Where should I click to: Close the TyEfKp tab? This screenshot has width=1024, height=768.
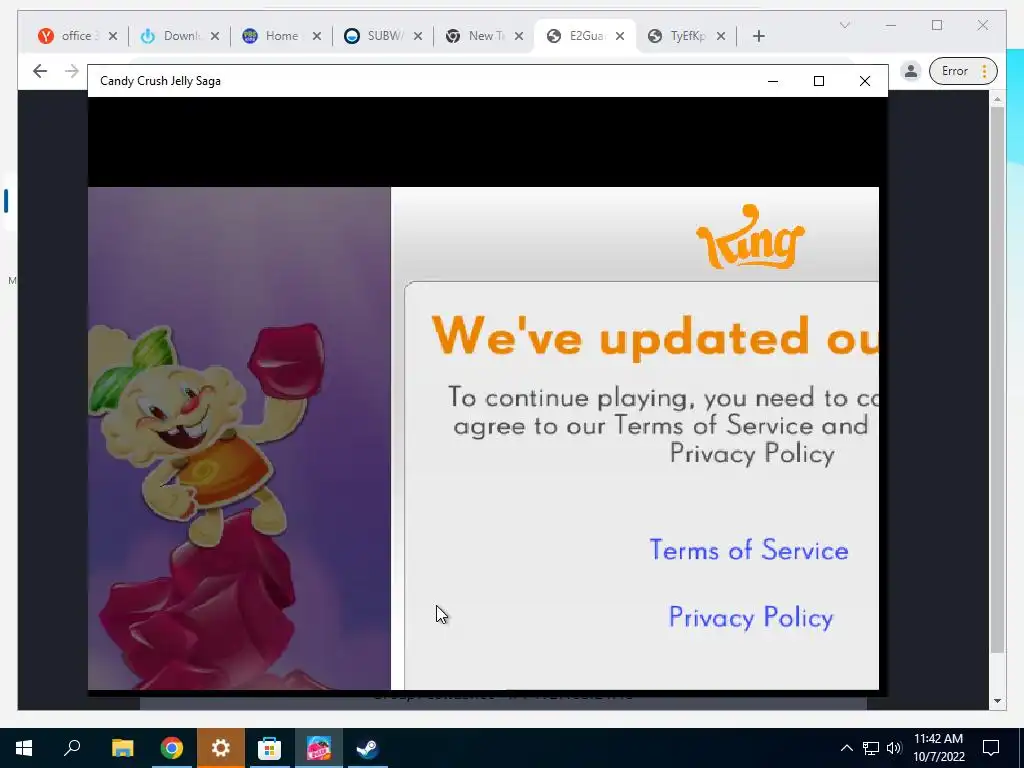pos(721,36)
